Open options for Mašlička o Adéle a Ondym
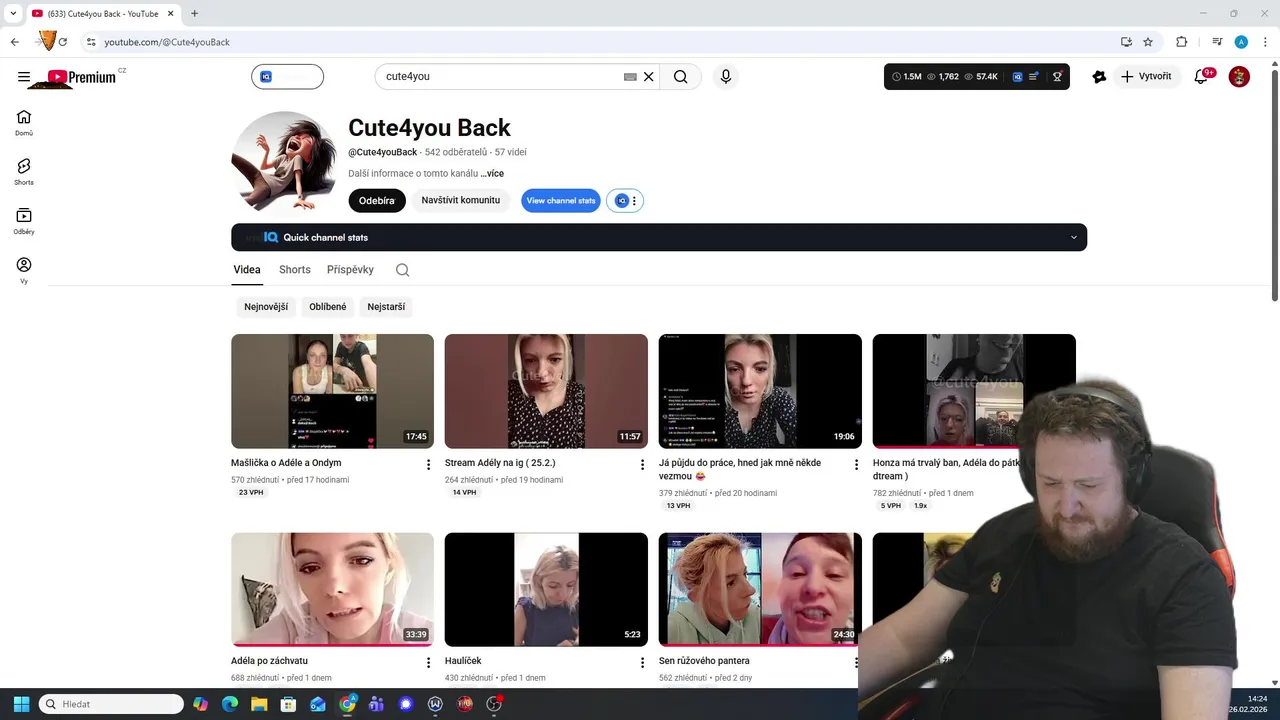This screenshot has height=720, width=1280. (x=428, y=465)
